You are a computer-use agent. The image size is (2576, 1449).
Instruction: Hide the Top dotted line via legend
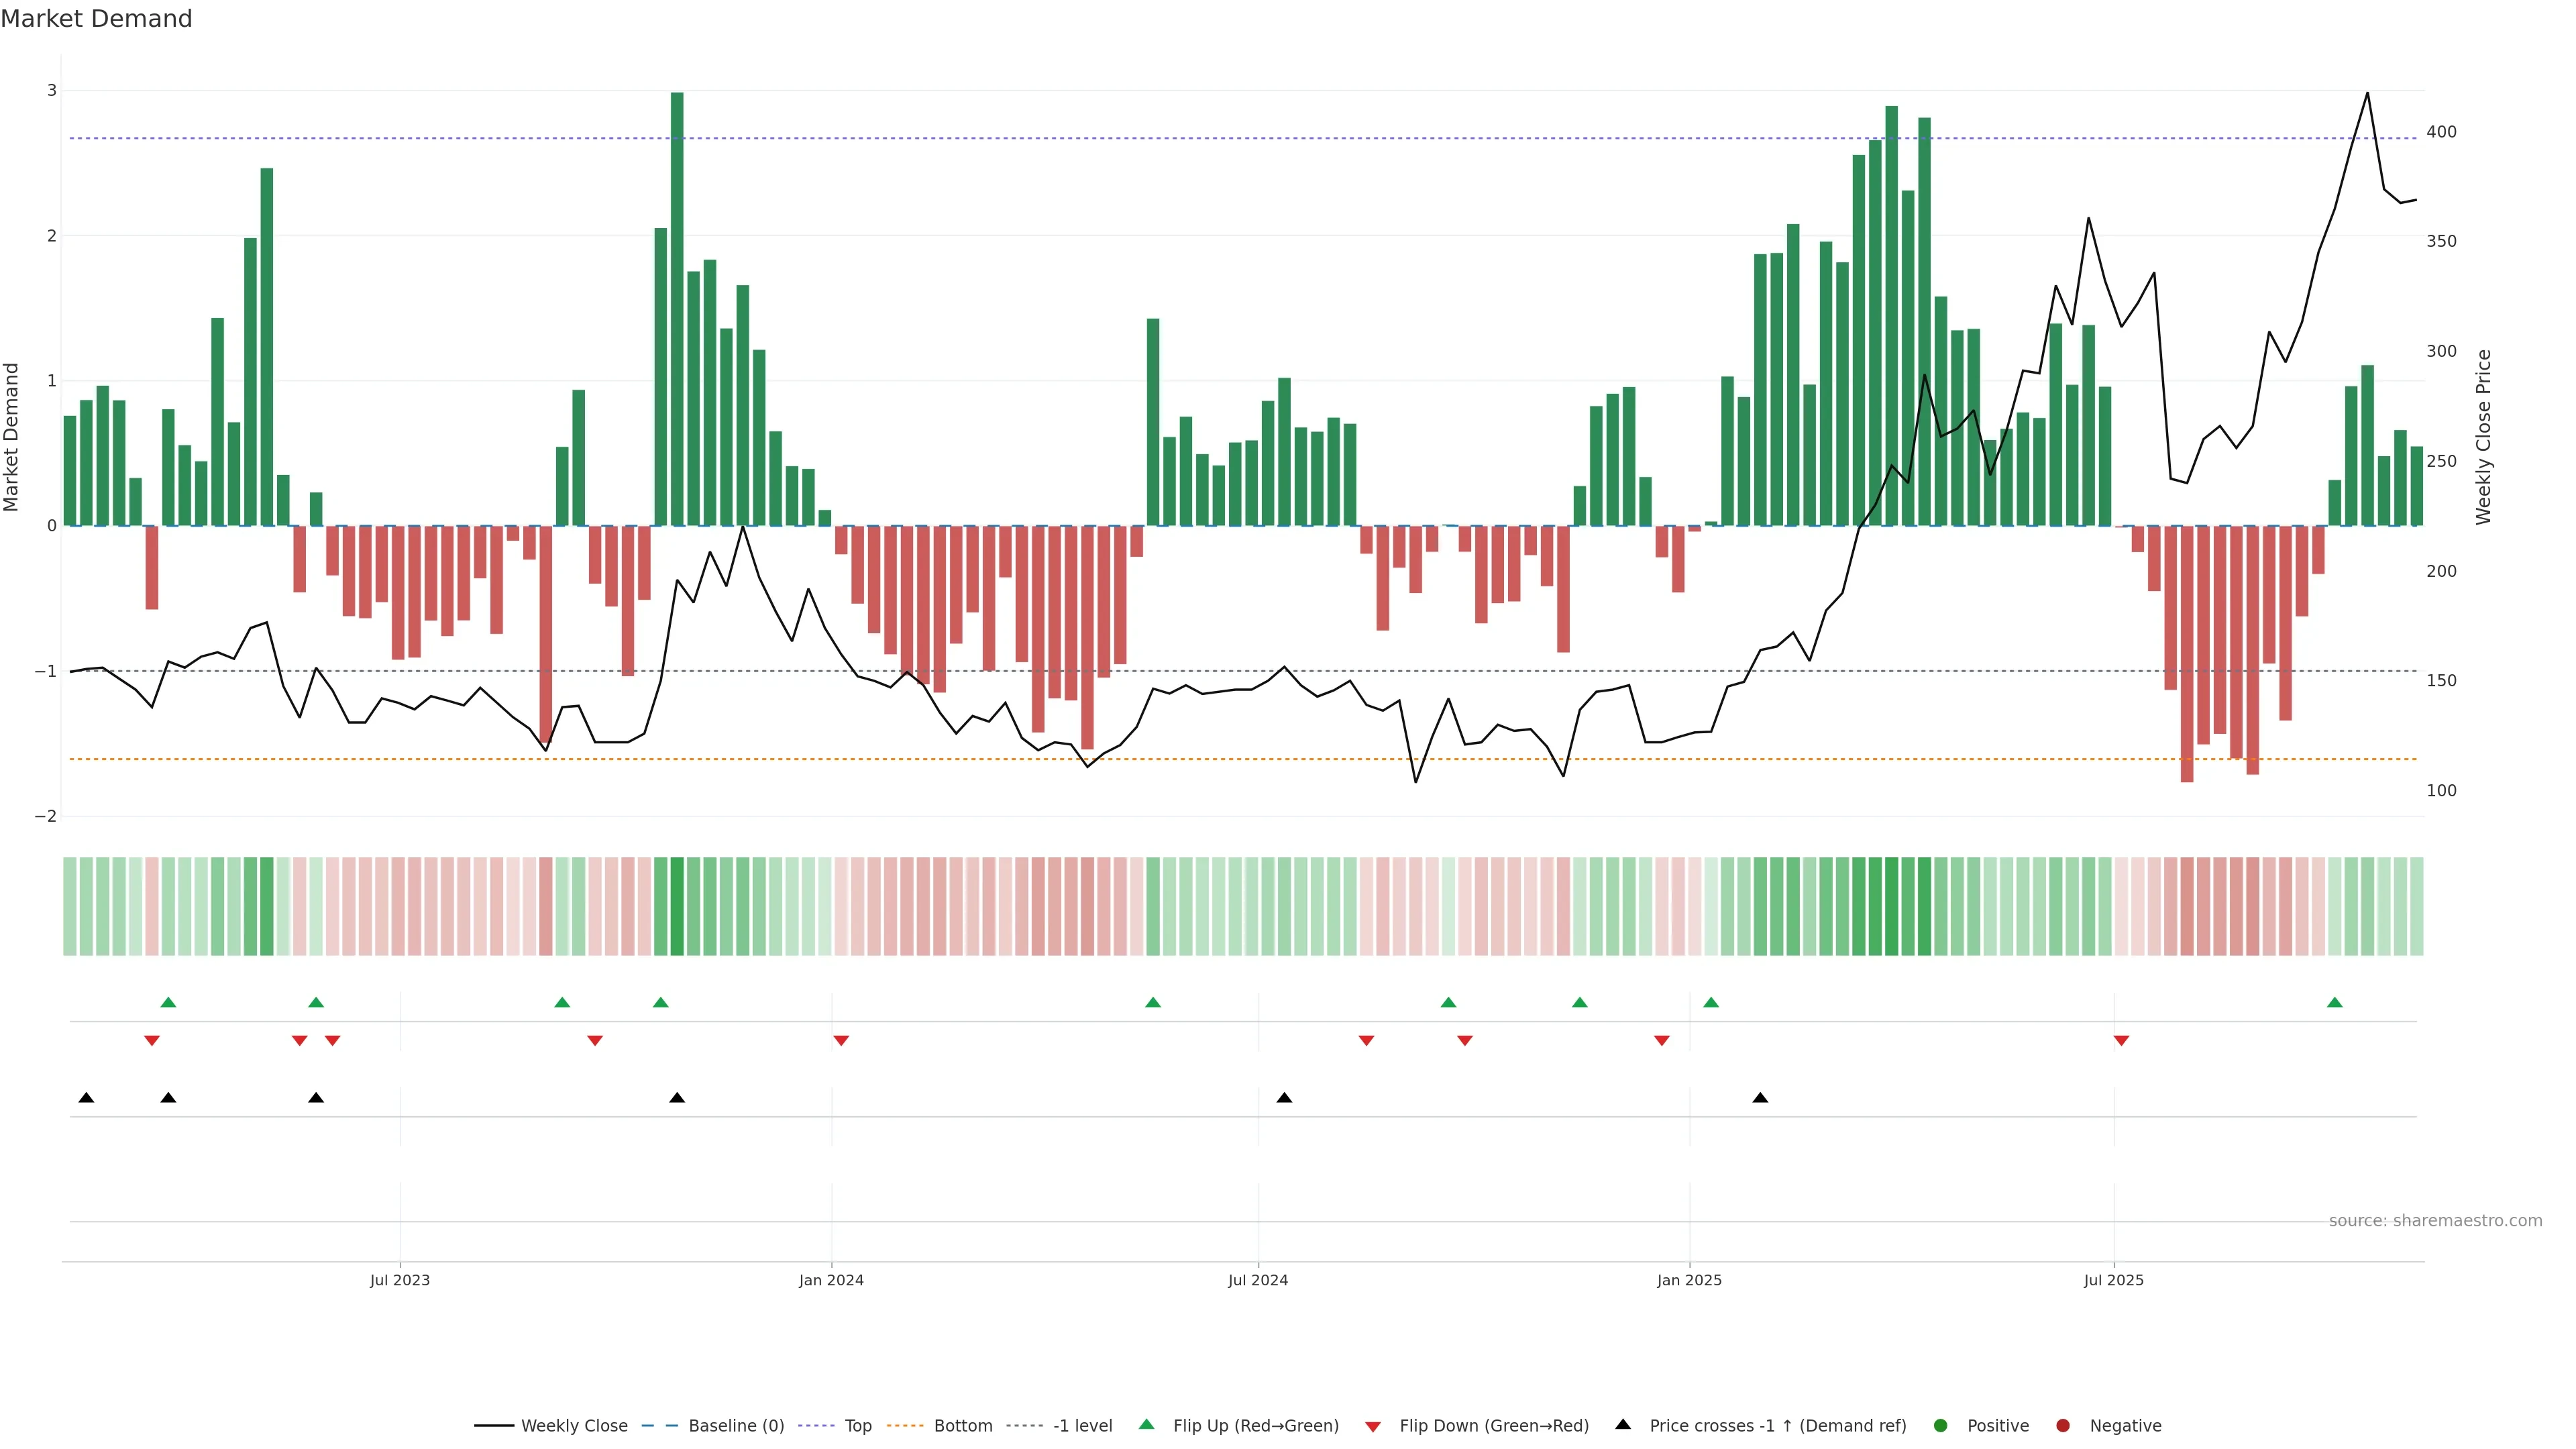pyautogui.click(x=857, y=1425)
